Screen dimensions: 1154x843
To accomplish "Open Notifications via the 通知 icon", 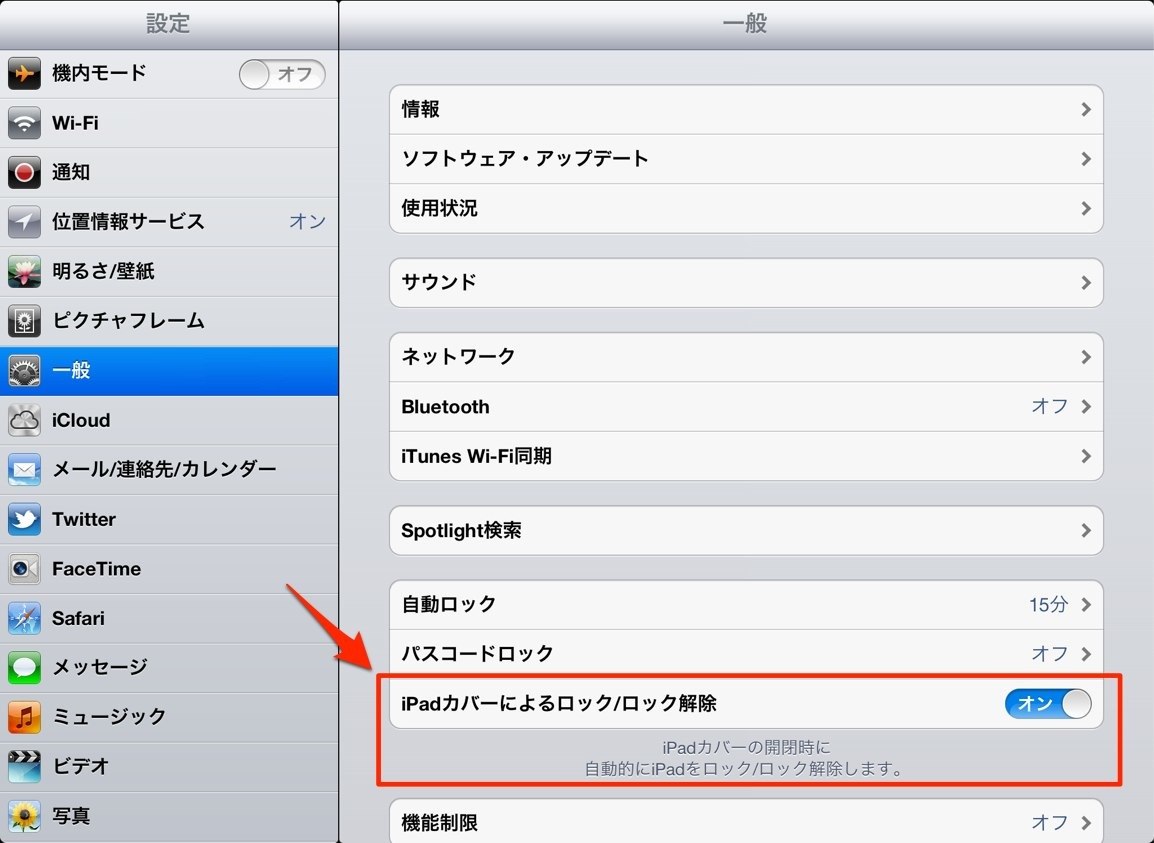I will click(x=24, y=172).
